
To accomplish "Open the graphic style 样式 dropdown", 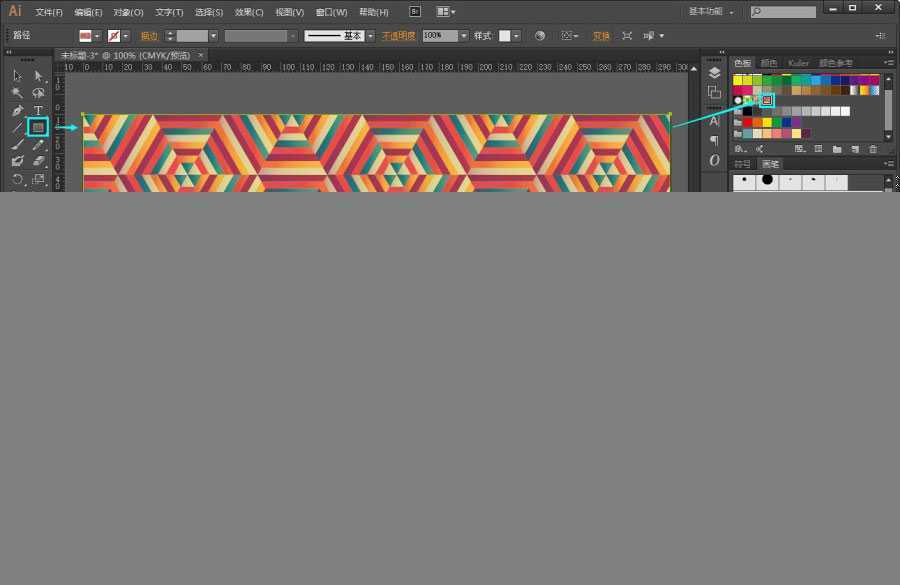I will click(x=516, y=36).
